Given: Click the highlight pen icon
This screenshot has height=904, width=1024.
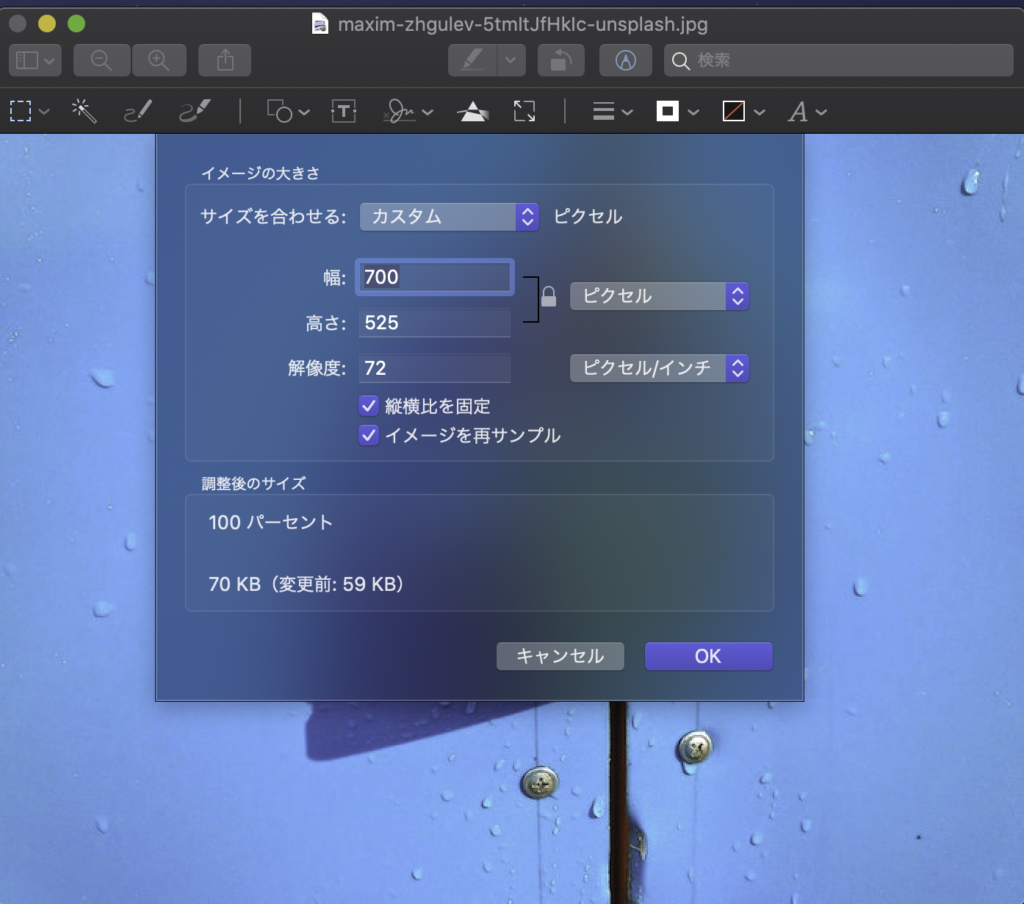Looking at the screenshot, I should 472,60.
